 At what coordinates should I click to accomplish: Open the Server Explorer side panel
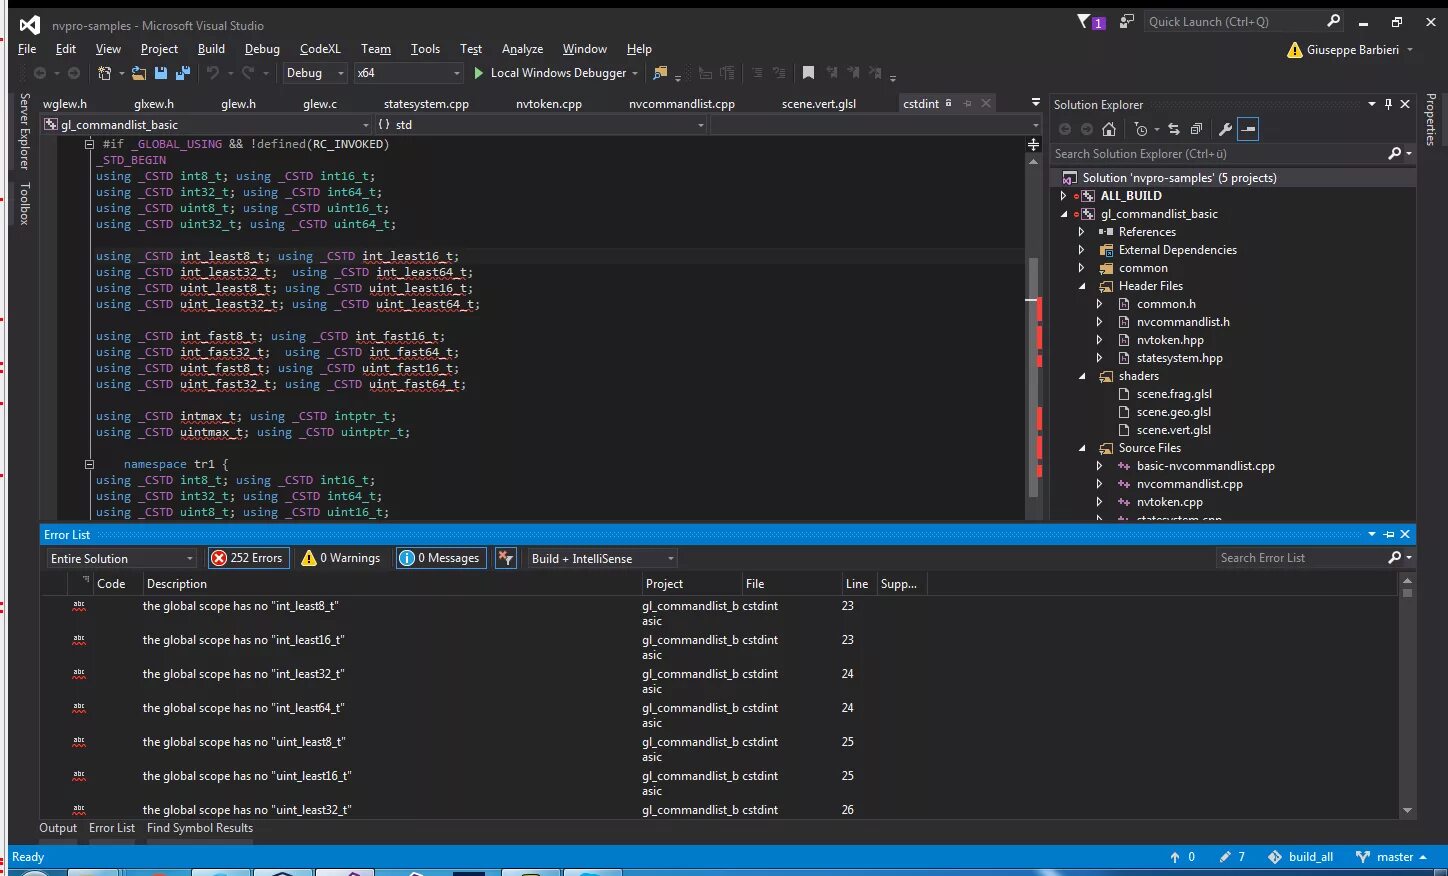tap(25, 131)
